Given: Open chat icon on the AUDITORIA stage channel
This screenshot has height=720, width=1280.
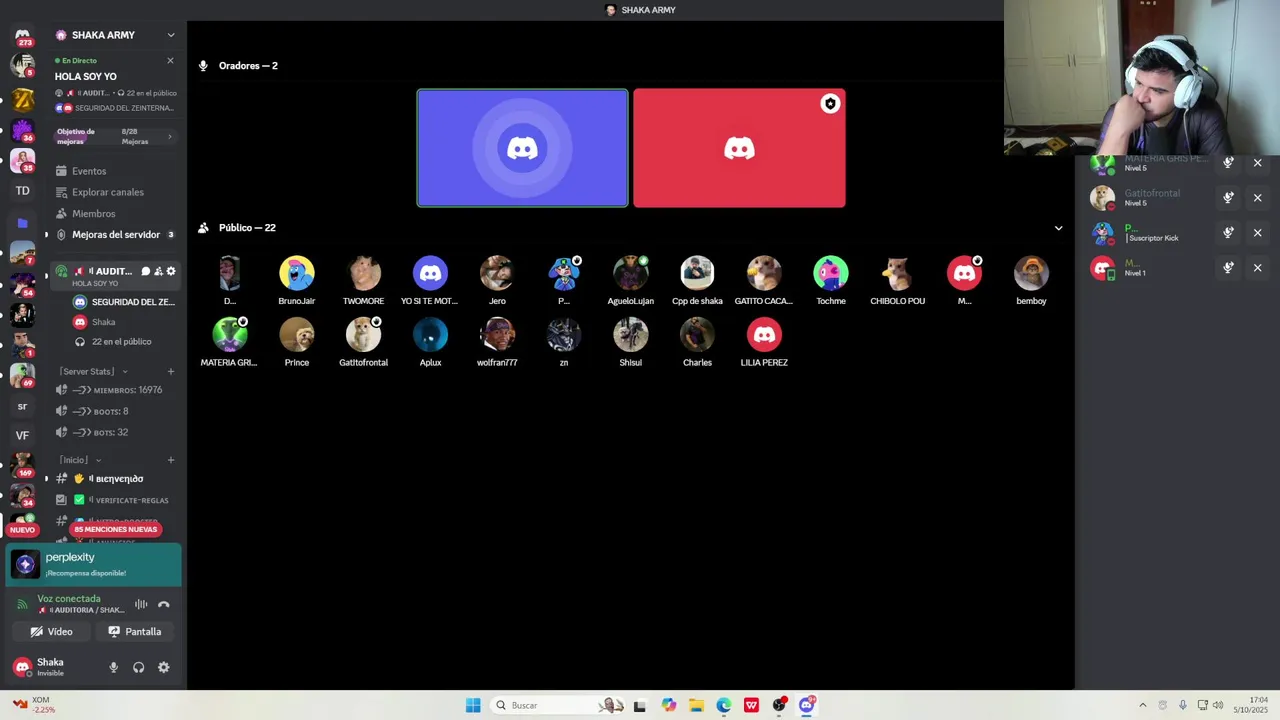Looking at the screenshot, I should click(x=145, y=271).
